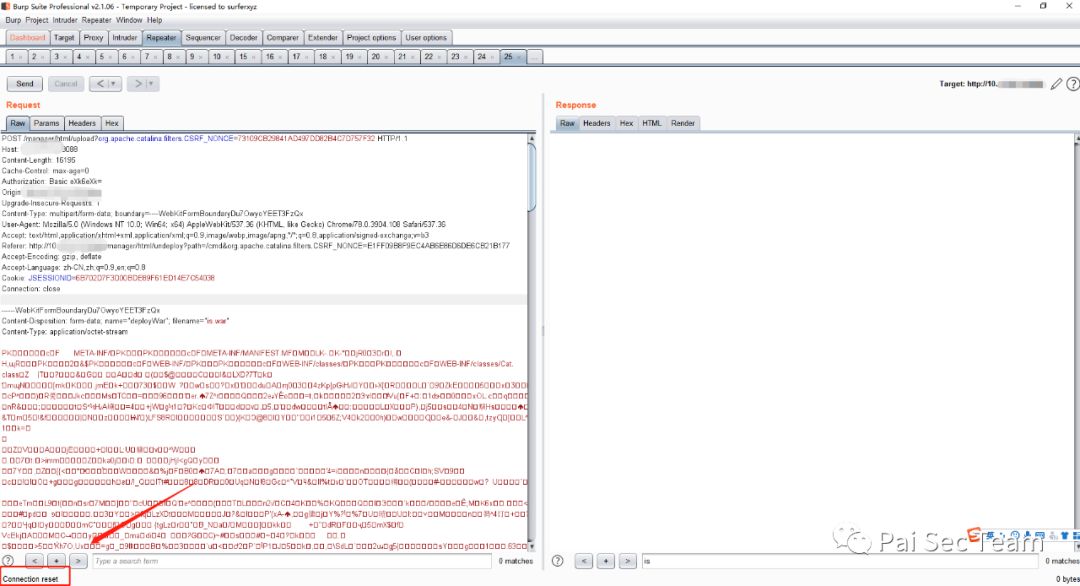Click request pane vertical scrollbar thumb
The height and width of the screenshot is (586, 1080).
(532, 178)
